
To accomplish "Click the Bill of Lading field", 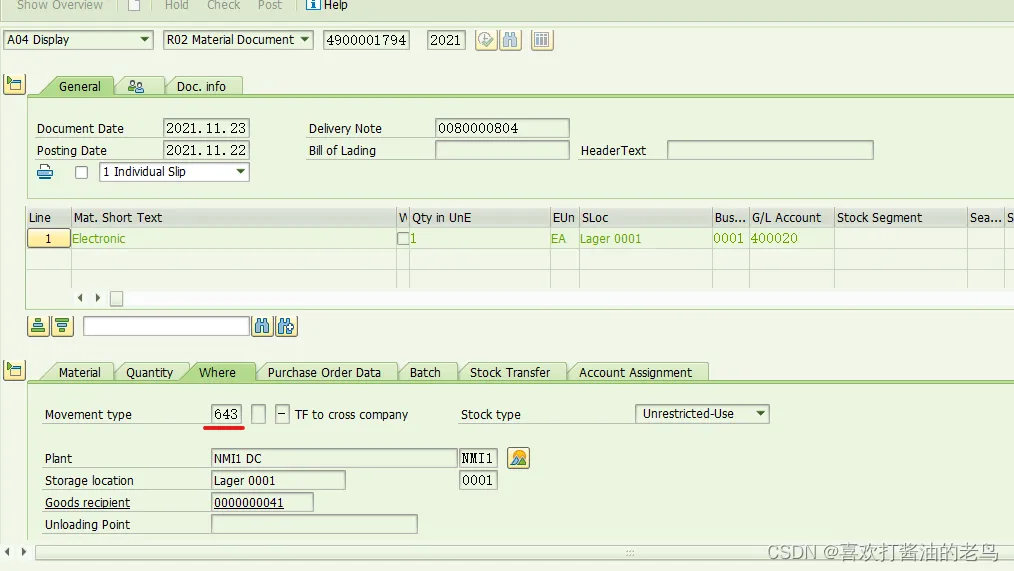I will point(502,150).
